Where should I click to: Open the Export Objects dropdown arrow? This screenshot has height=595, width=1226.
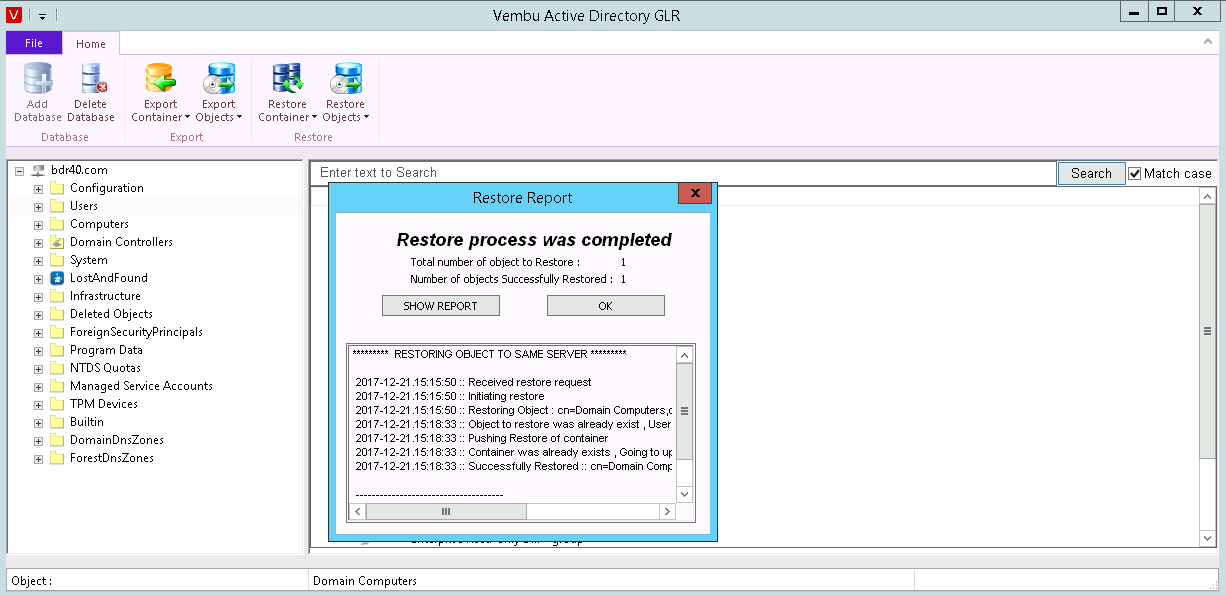[240, 118]
